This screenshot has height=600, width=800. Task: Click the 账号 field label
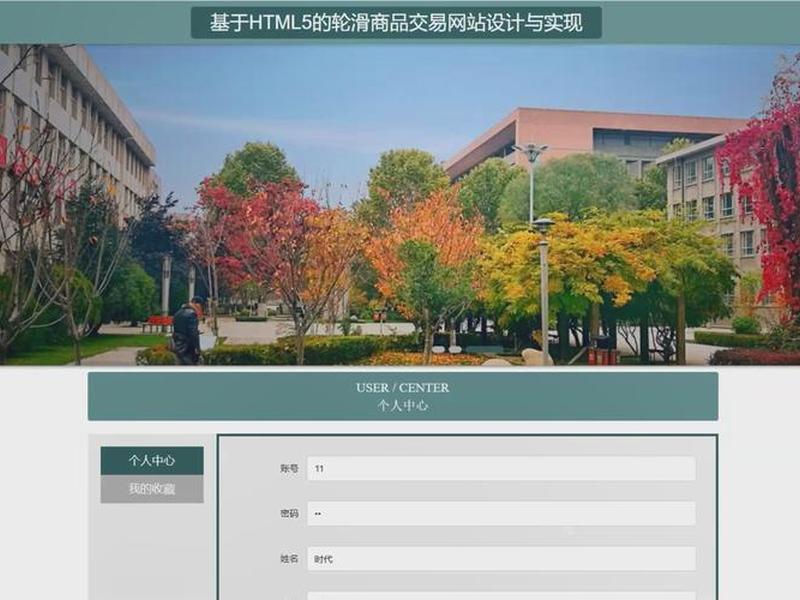(x=289, y=468)
